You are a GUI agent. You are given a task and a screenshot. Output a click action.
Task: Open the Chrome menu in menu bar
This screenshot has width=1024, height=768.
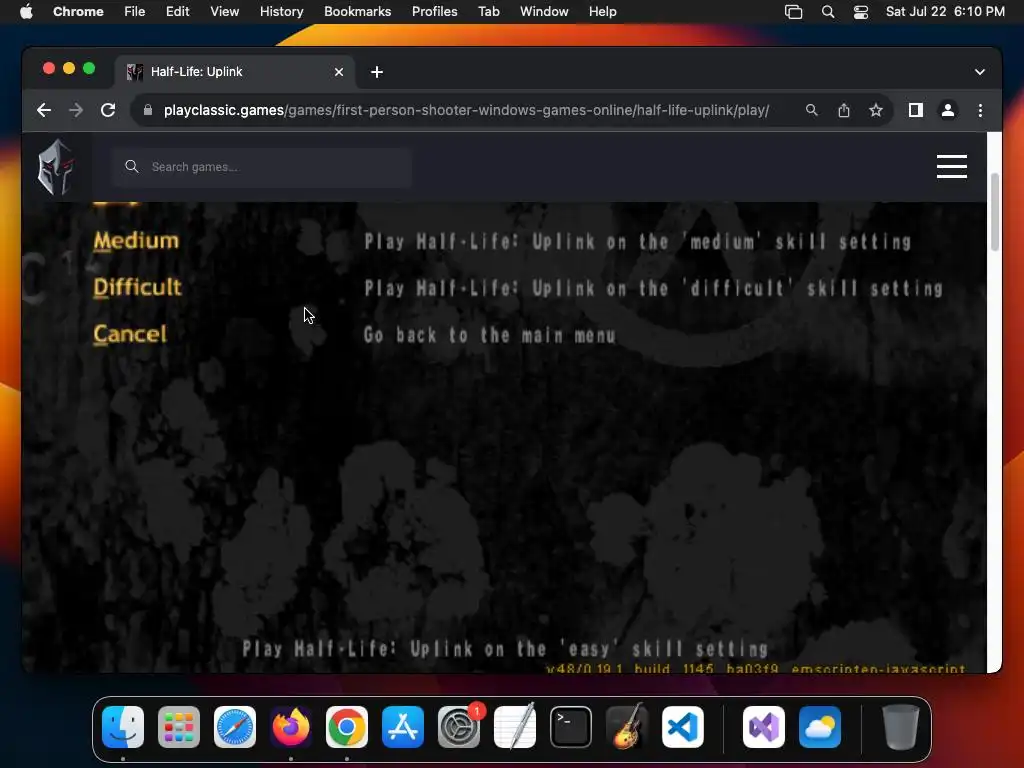click(x=78, y=12)
